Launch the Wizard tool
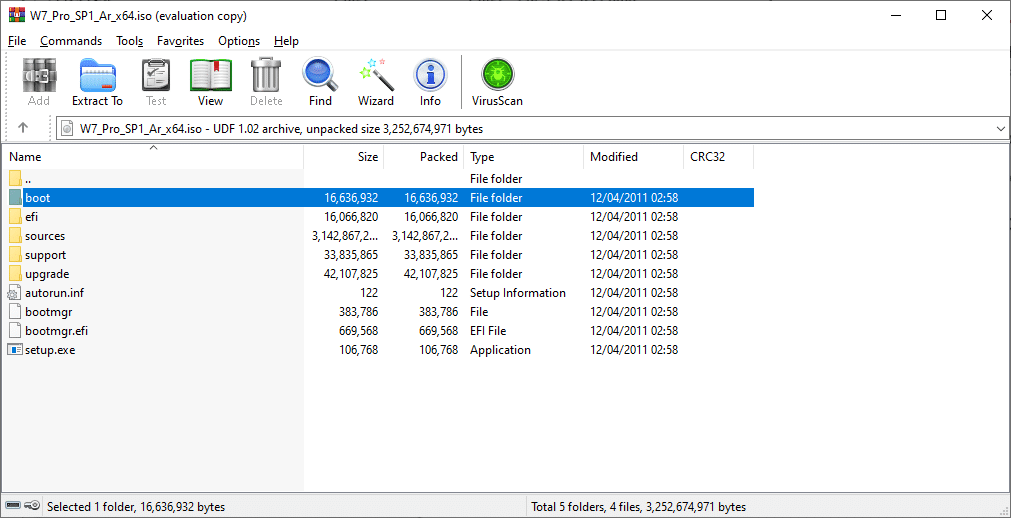 click(x=376, y=82)
